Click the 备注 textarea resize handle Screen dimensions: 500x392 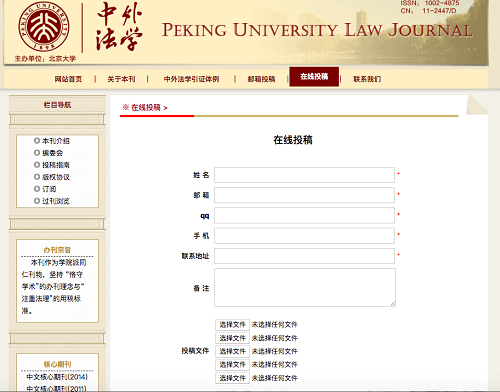point(393,304)
